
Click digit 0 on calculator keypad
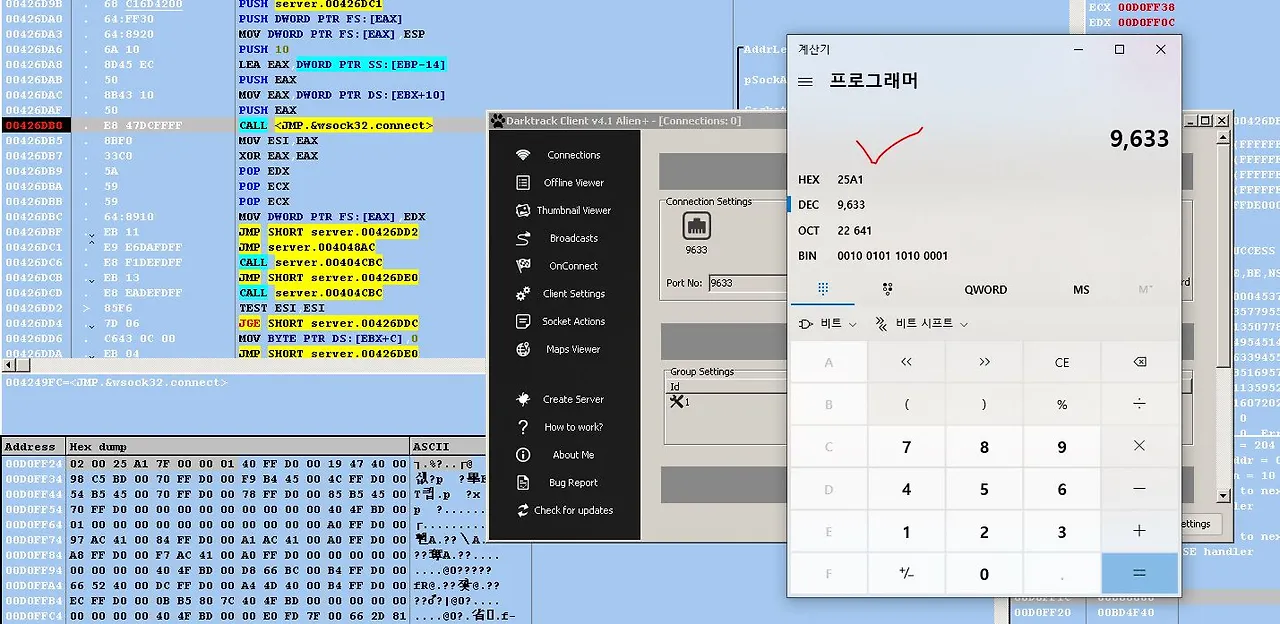point(984,574)
